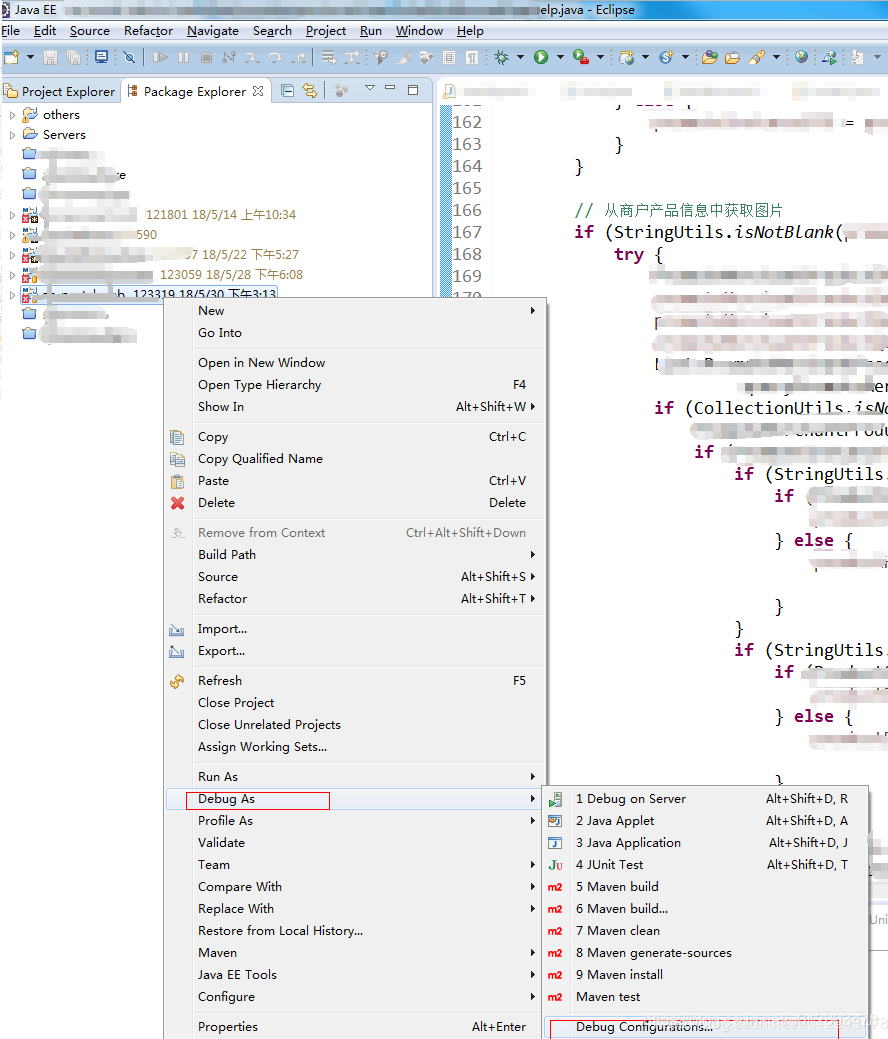Click the Run External Tools icon
Screen dimensions: 888x1039
point(581,58)
